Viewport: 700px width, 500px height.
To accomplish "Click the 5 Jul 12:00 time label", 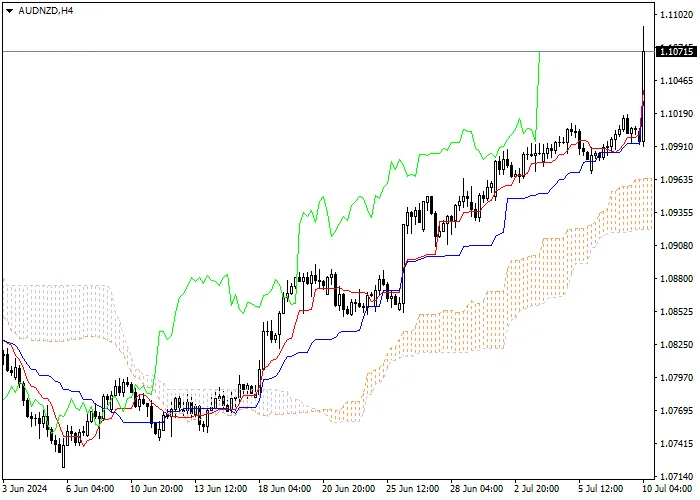I will tap(601, 489).
